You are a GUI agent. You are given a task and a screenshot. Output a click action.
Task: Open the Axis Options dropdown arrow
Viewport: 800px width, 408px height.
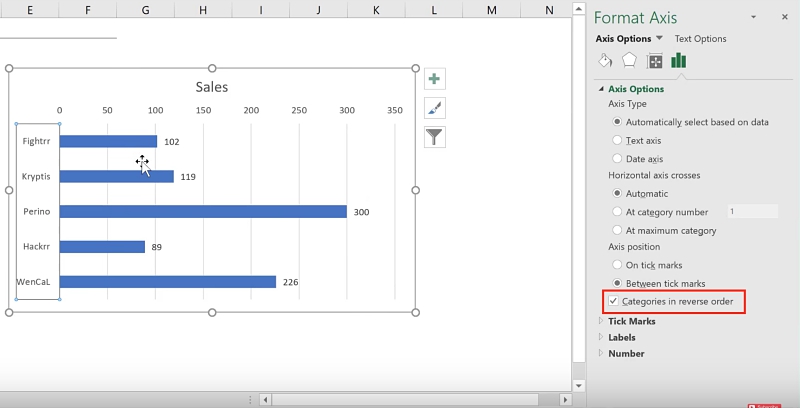[x=659, y=39]
